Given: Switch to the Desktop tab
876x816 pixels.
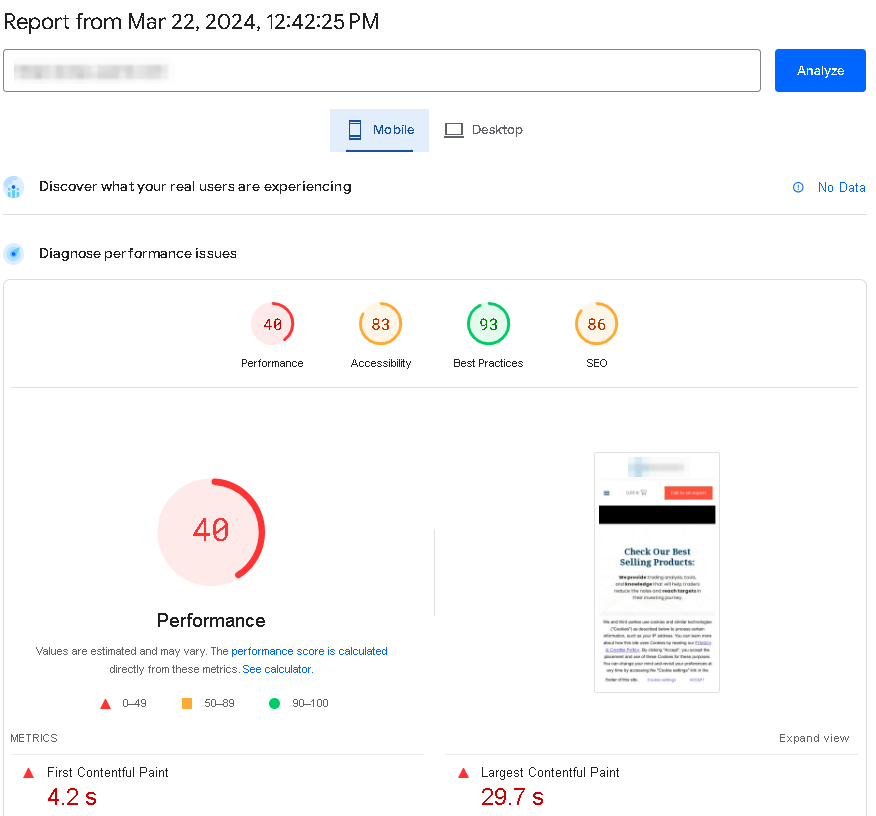Looking at the screenshot, I should (483, 130).
